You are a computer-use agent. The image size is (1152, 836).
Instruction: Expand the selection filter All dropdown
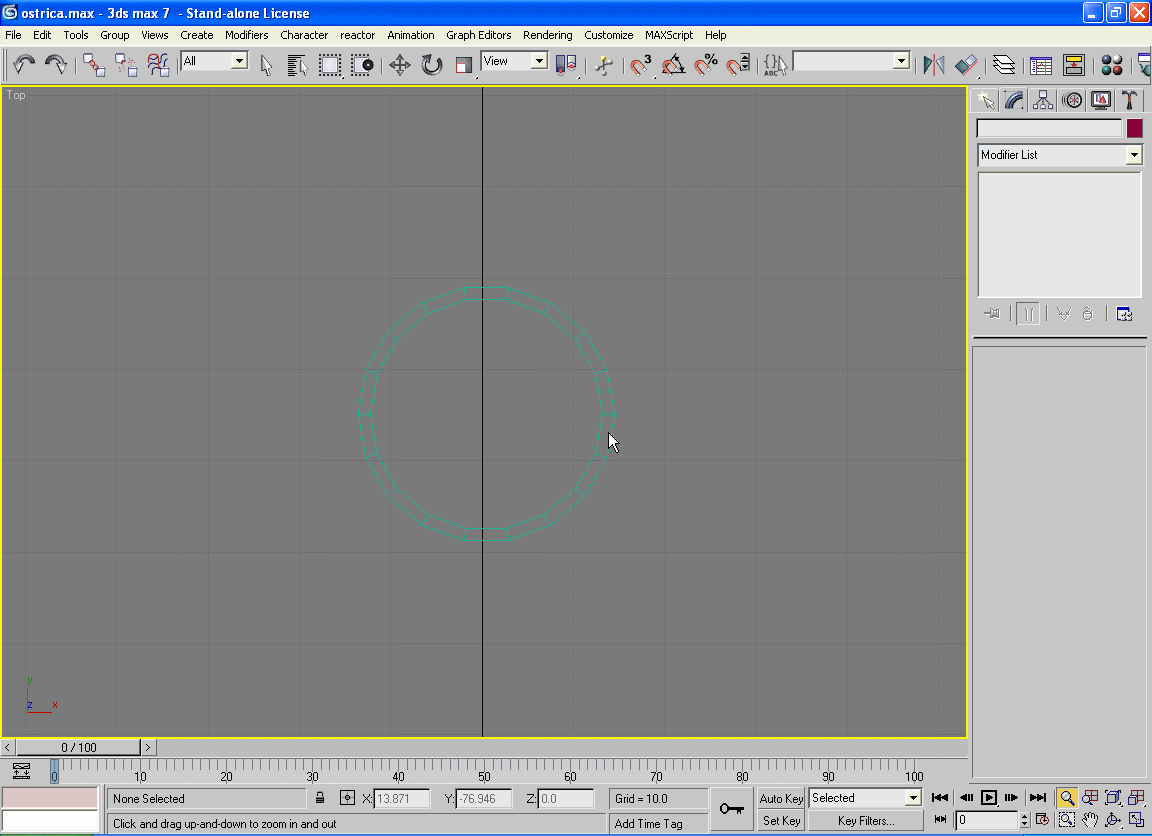click(x=239, y=61)
